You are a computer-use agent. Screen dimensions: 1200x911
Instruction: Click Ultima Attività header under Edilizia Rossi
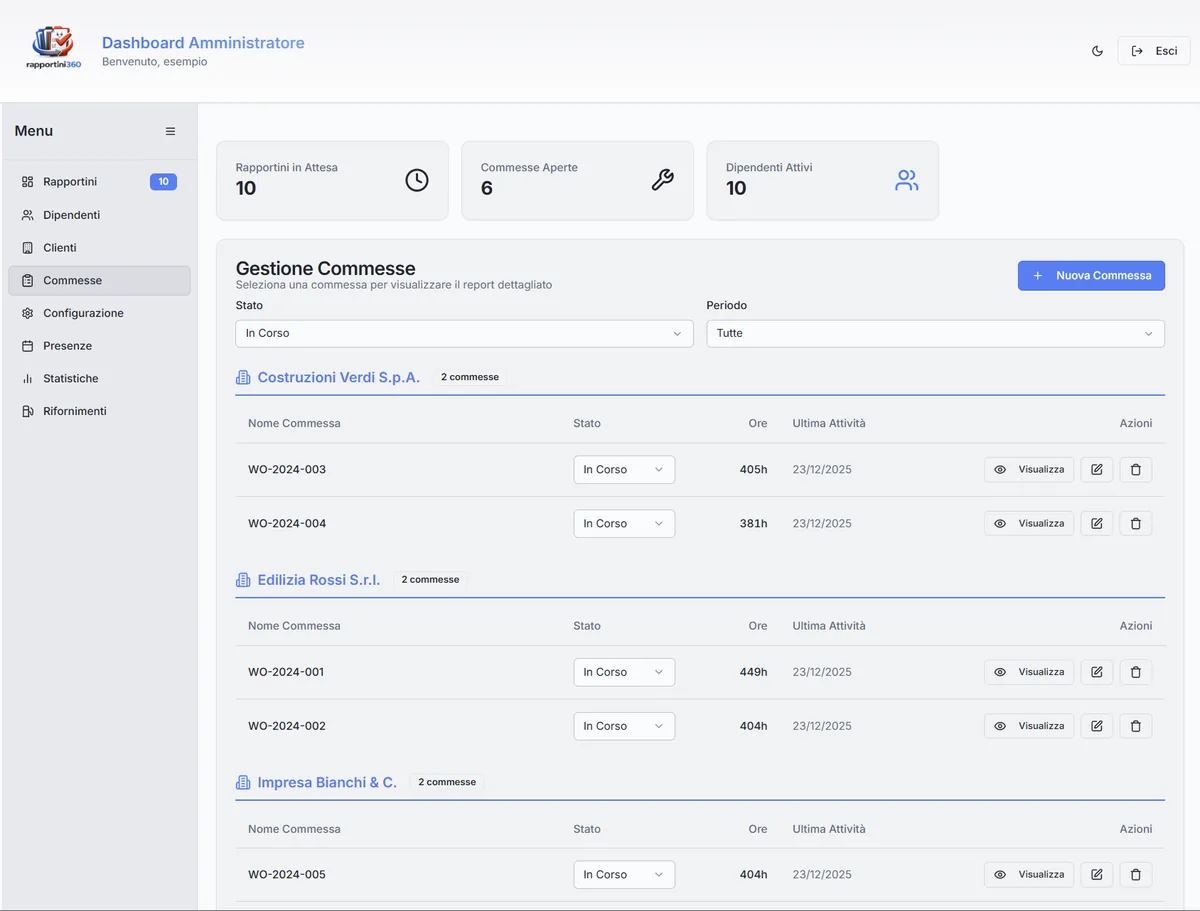[829, 626]
